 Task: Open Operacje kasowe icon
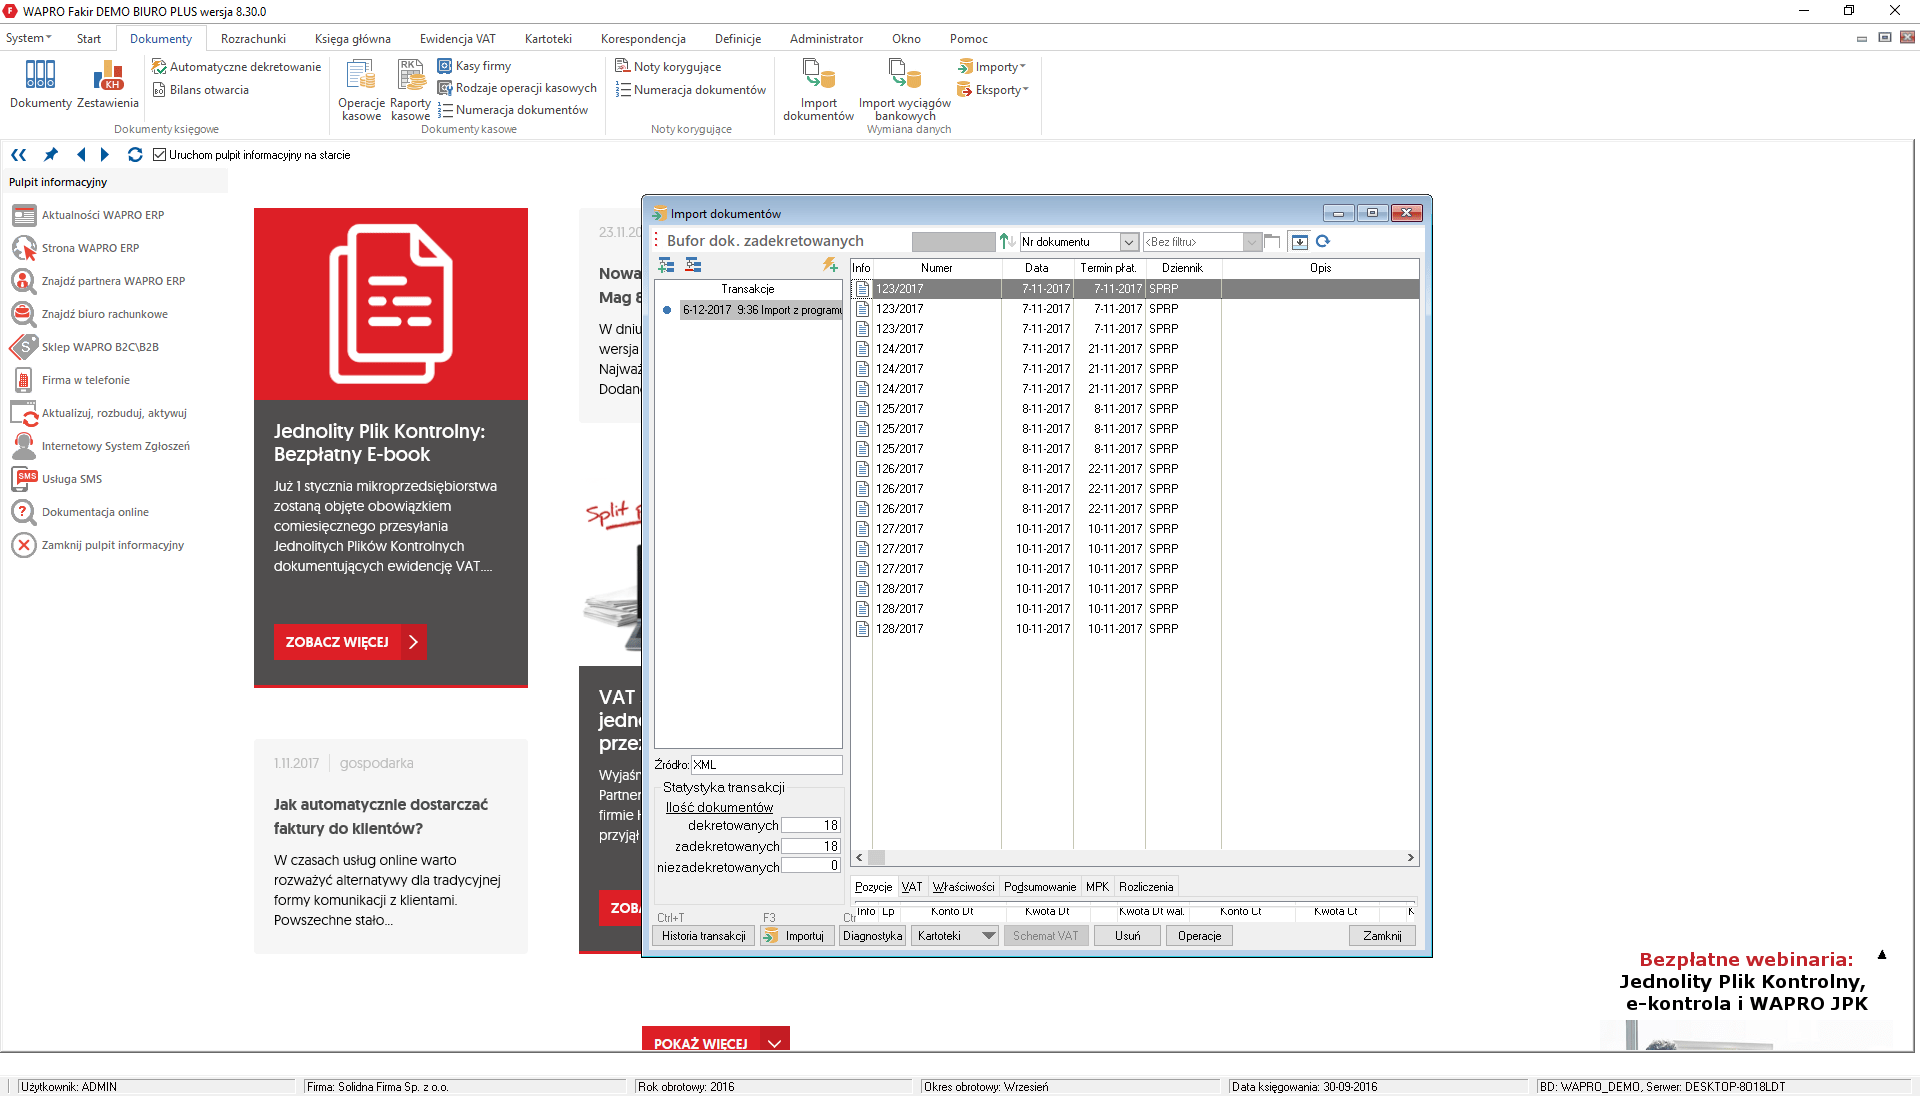(x=361, y=75)
